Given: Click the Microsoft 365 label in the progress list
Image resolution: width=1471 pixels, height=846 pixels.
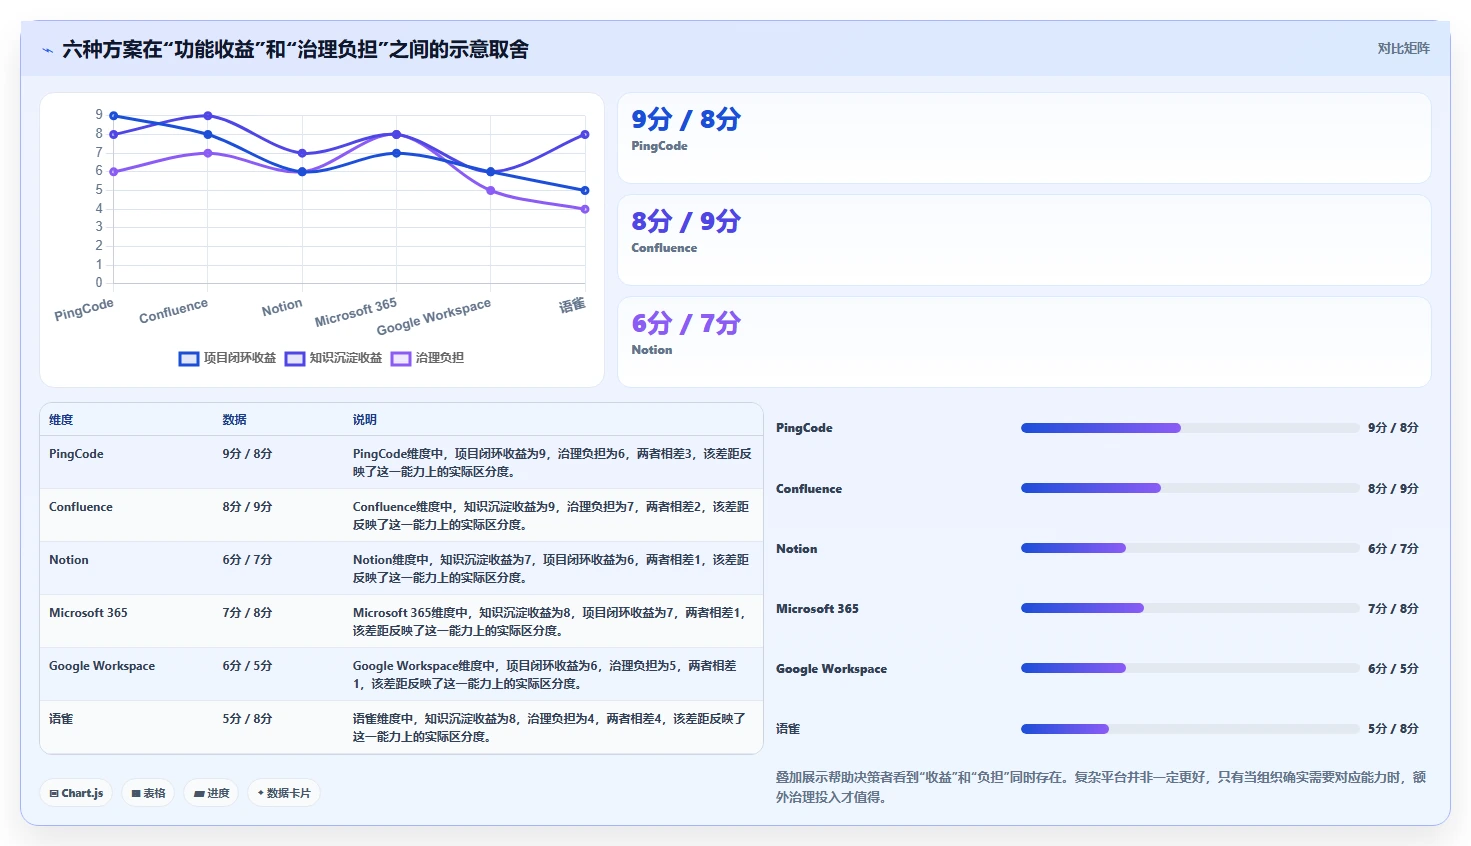Looking at the screenshot, I should point(817,609).
